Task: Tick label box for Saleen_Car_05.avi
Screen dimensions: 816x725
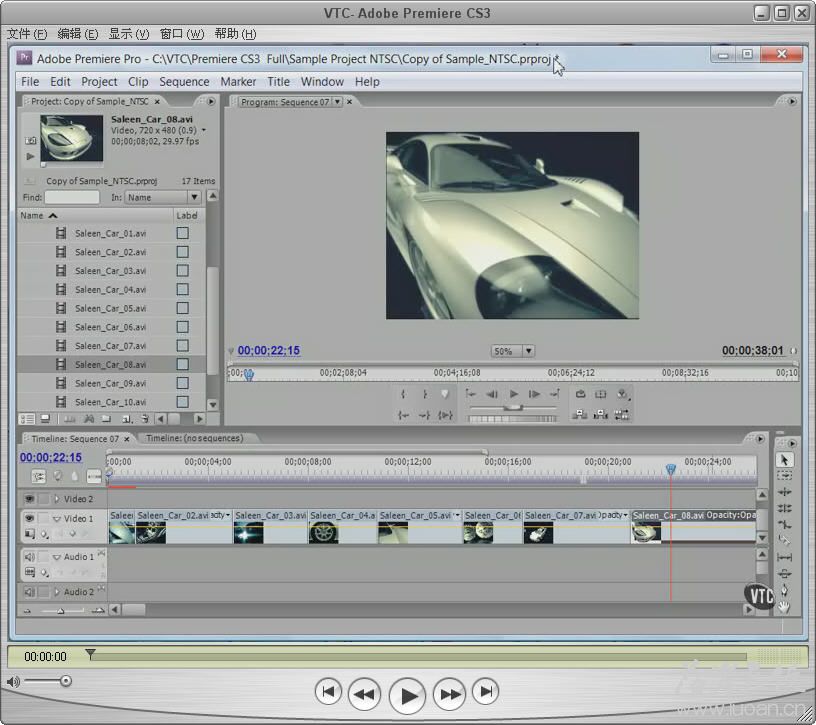Action: point(182,308)
